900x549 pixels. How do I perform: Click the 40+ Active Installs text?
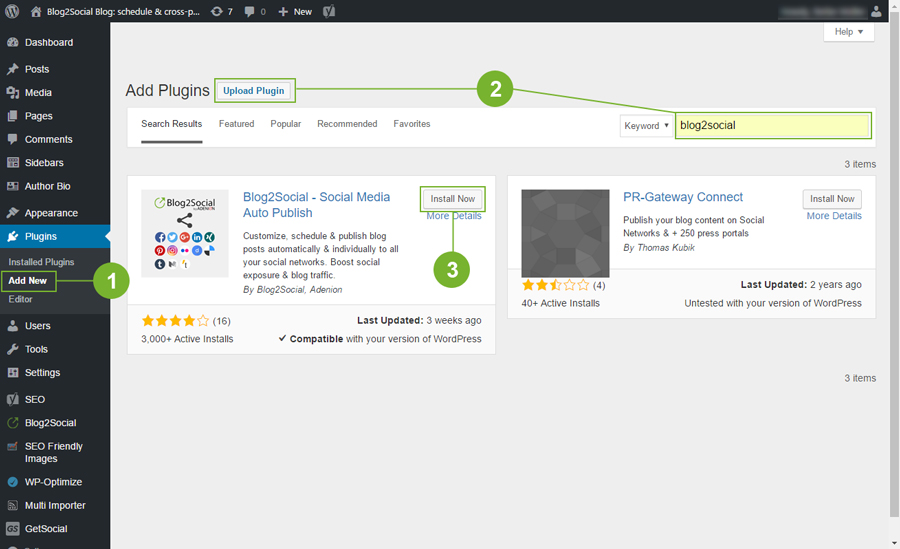coord(560,303)
